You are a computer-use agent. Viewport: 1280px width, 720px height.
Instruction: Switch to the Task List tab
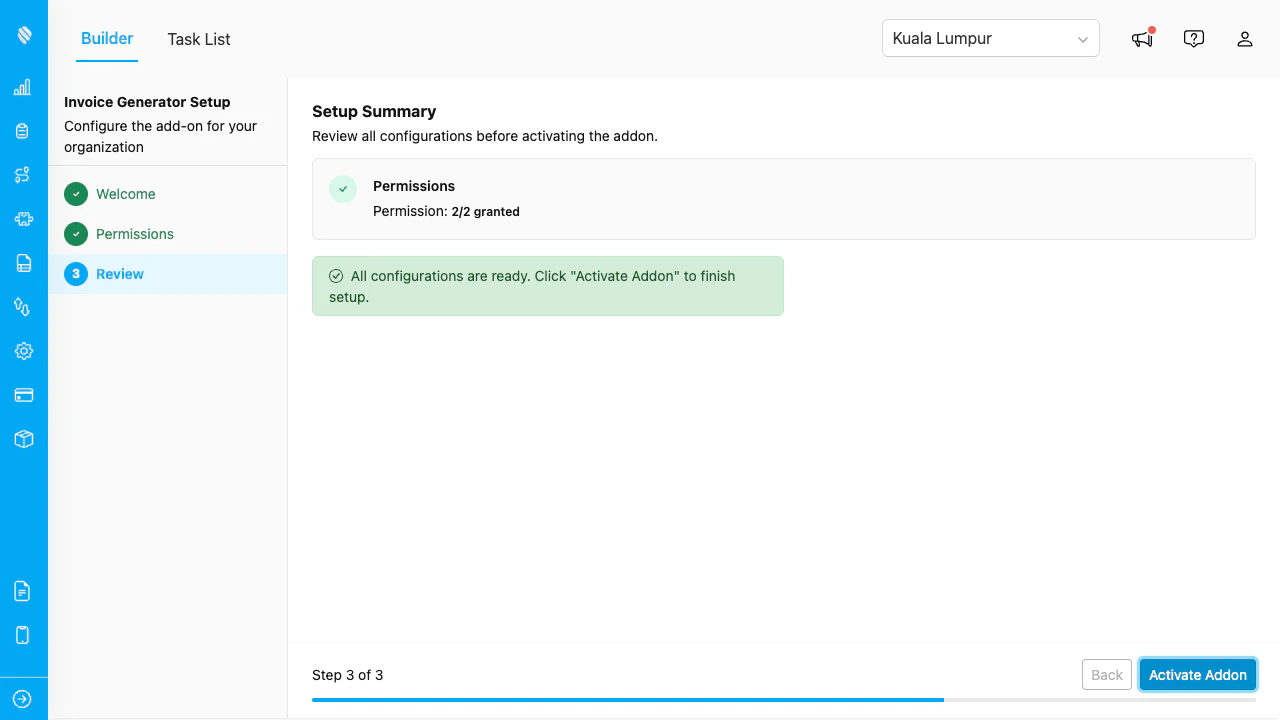coord(198,39)
